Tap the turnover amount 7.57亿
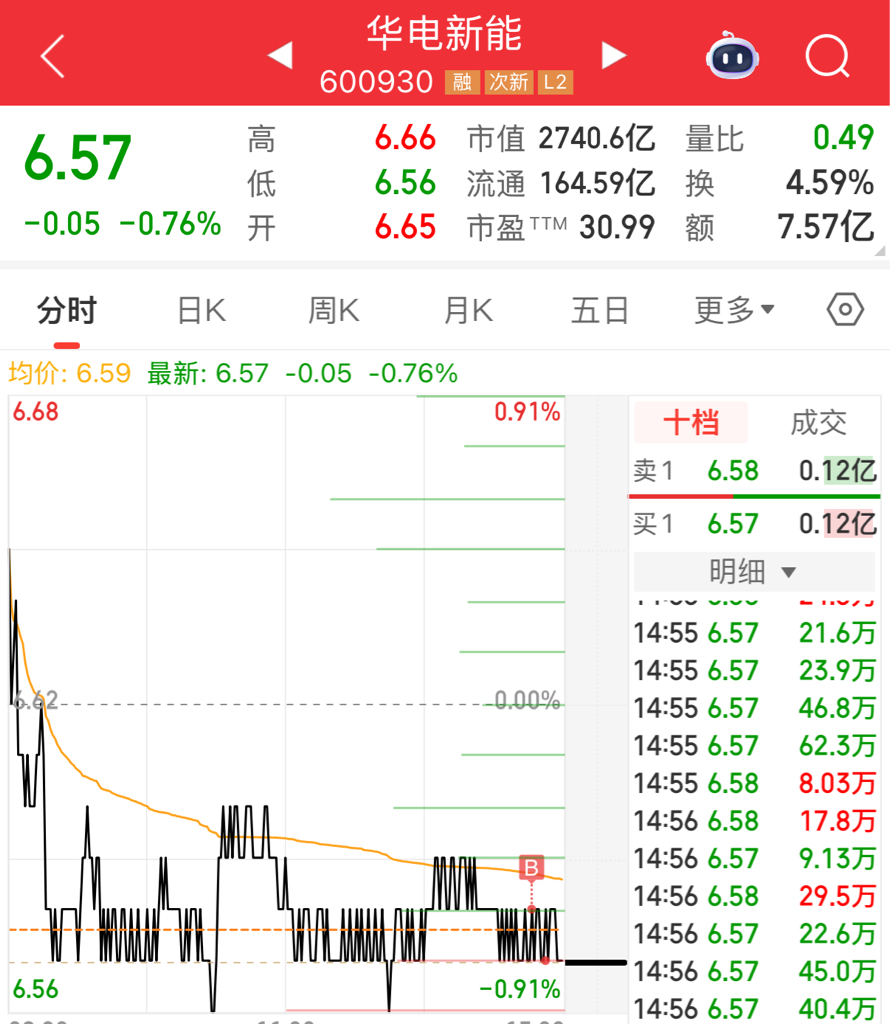This screenshot has height=1024, width=890. pyautogui.click(x=826, y=227)
